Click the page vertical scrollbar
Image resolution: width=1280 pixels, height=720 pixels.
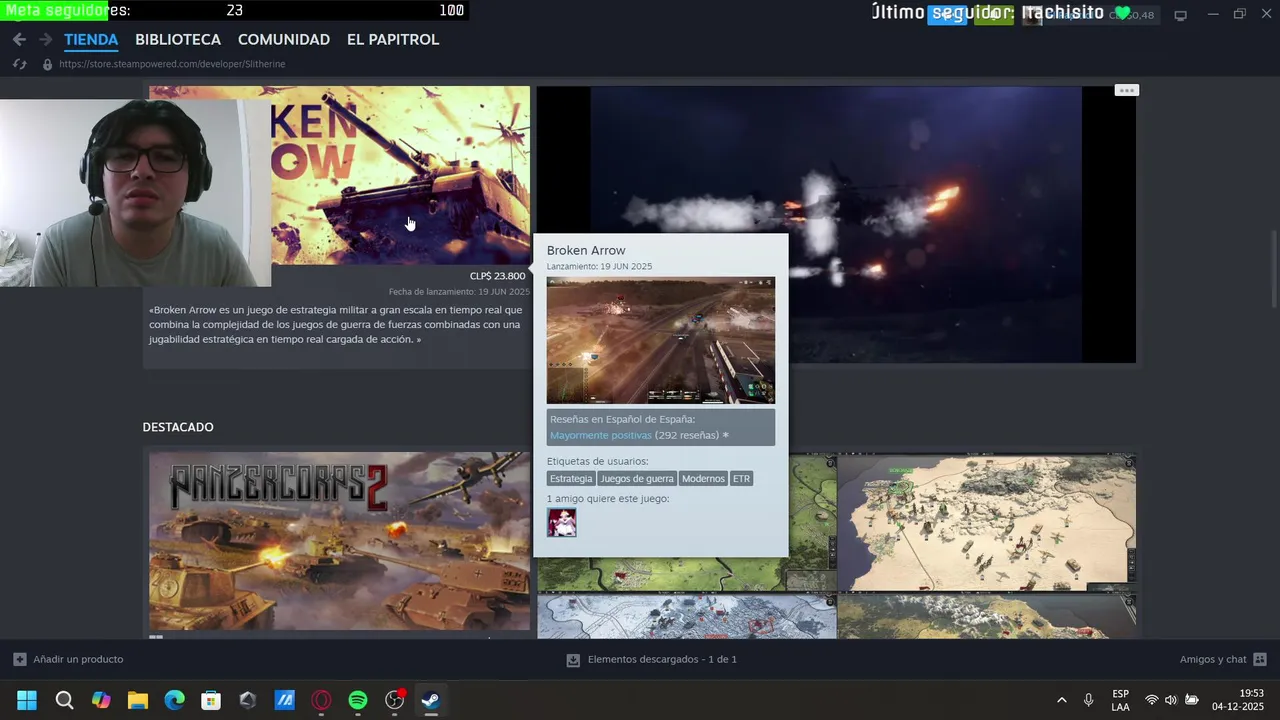[1273, 270]
